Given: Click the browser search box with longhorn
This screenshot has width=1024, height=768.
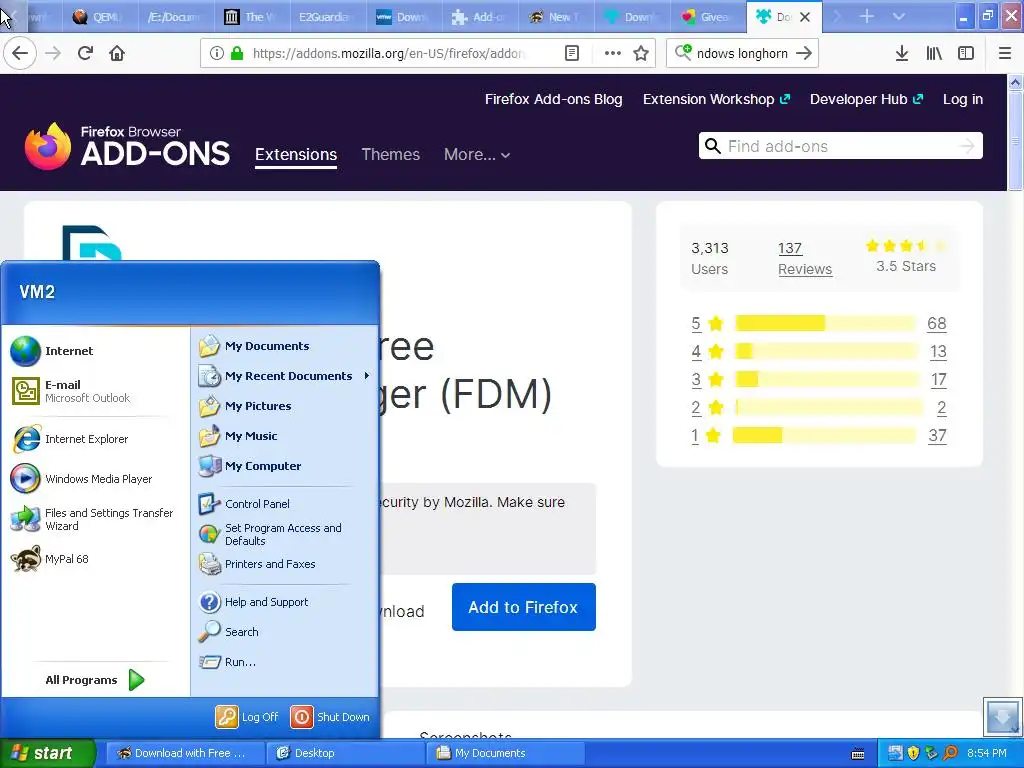Looking at the screenshot, I should coord(741,53).
